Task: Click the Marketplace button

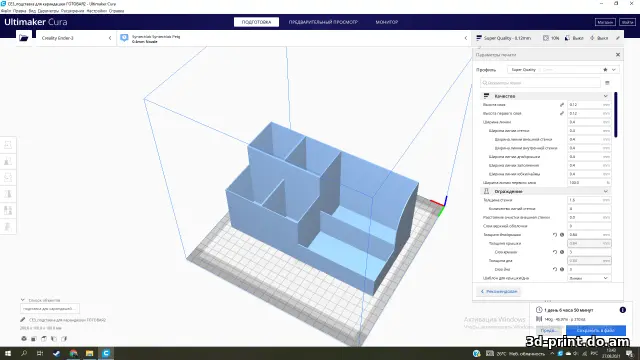Action: coord(605,22)
